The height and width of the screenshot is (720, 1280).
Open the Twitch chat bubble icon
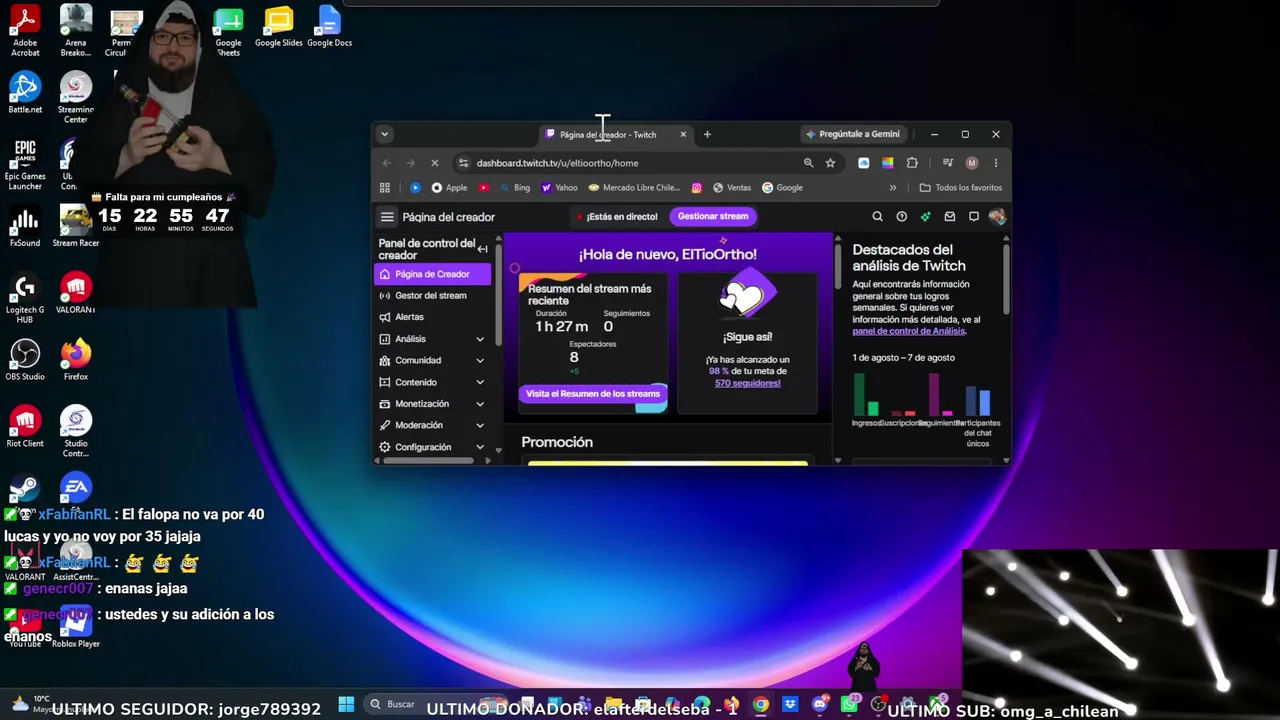coord(973,217)
